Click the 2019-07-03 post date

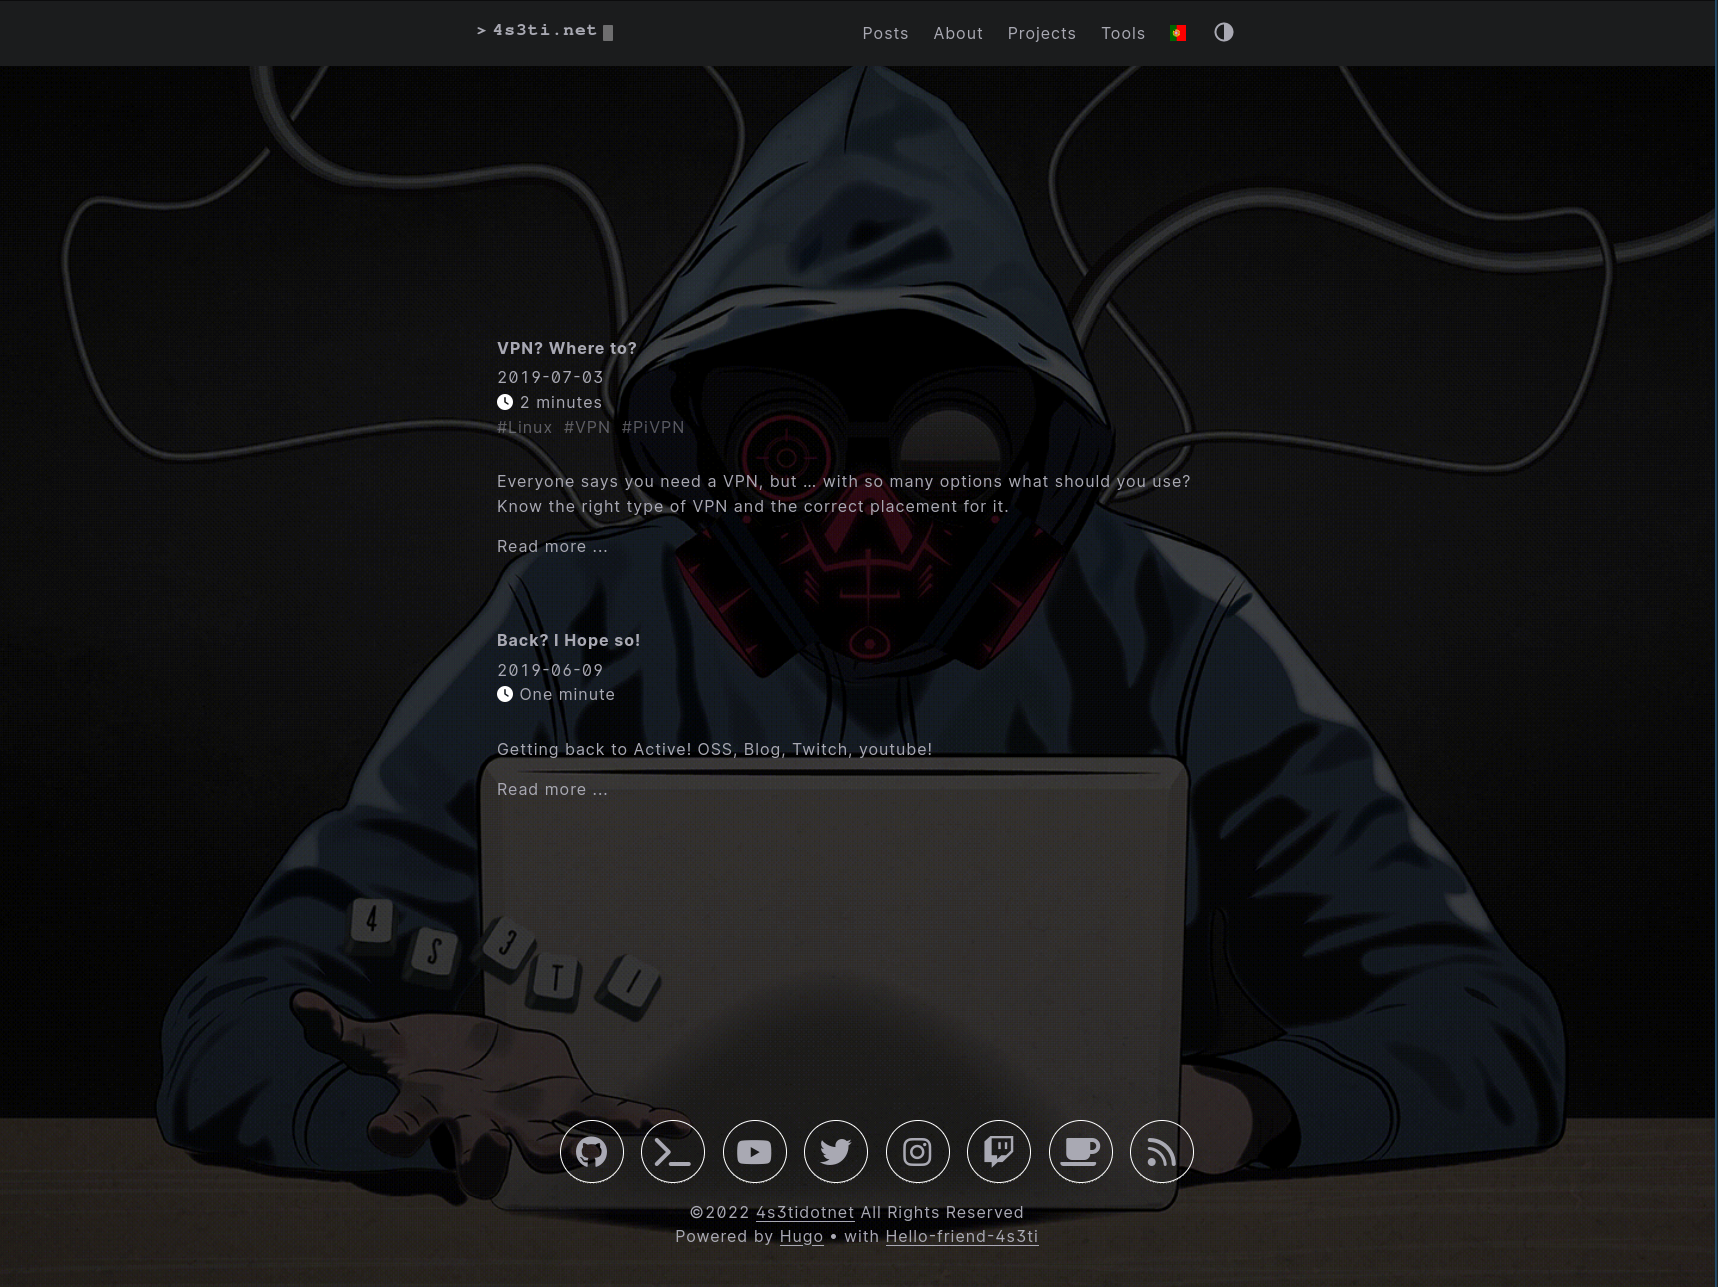click(x=550, y=377)
